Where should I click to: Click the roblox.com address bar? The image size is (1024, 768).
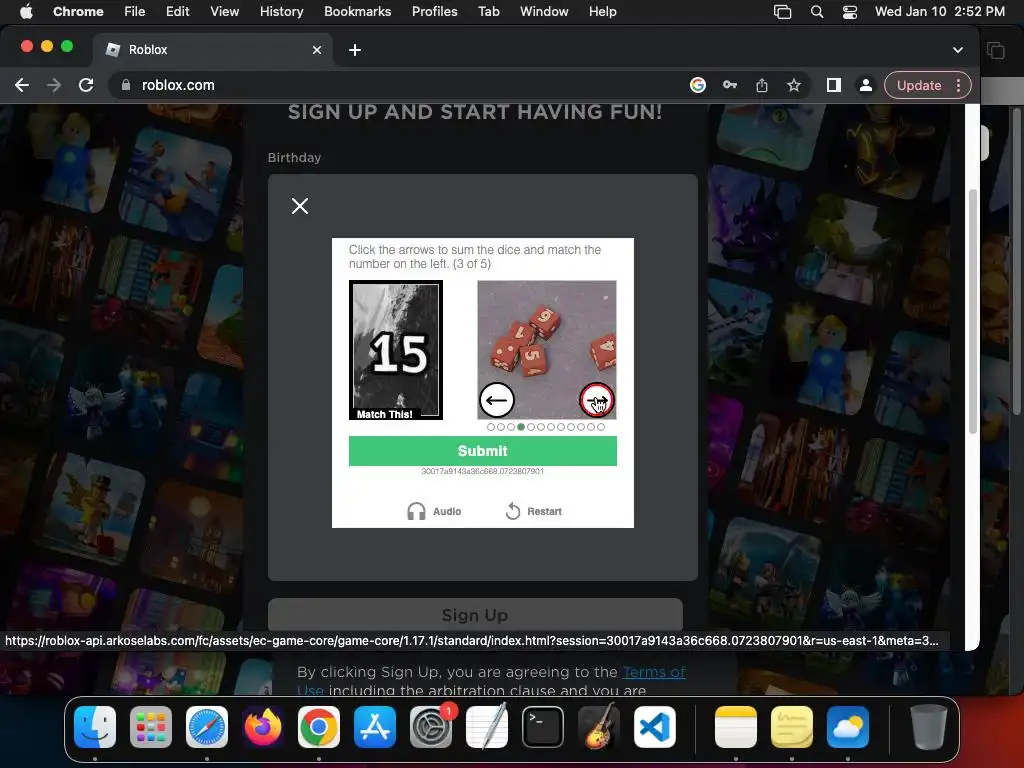tap(405, 86)
